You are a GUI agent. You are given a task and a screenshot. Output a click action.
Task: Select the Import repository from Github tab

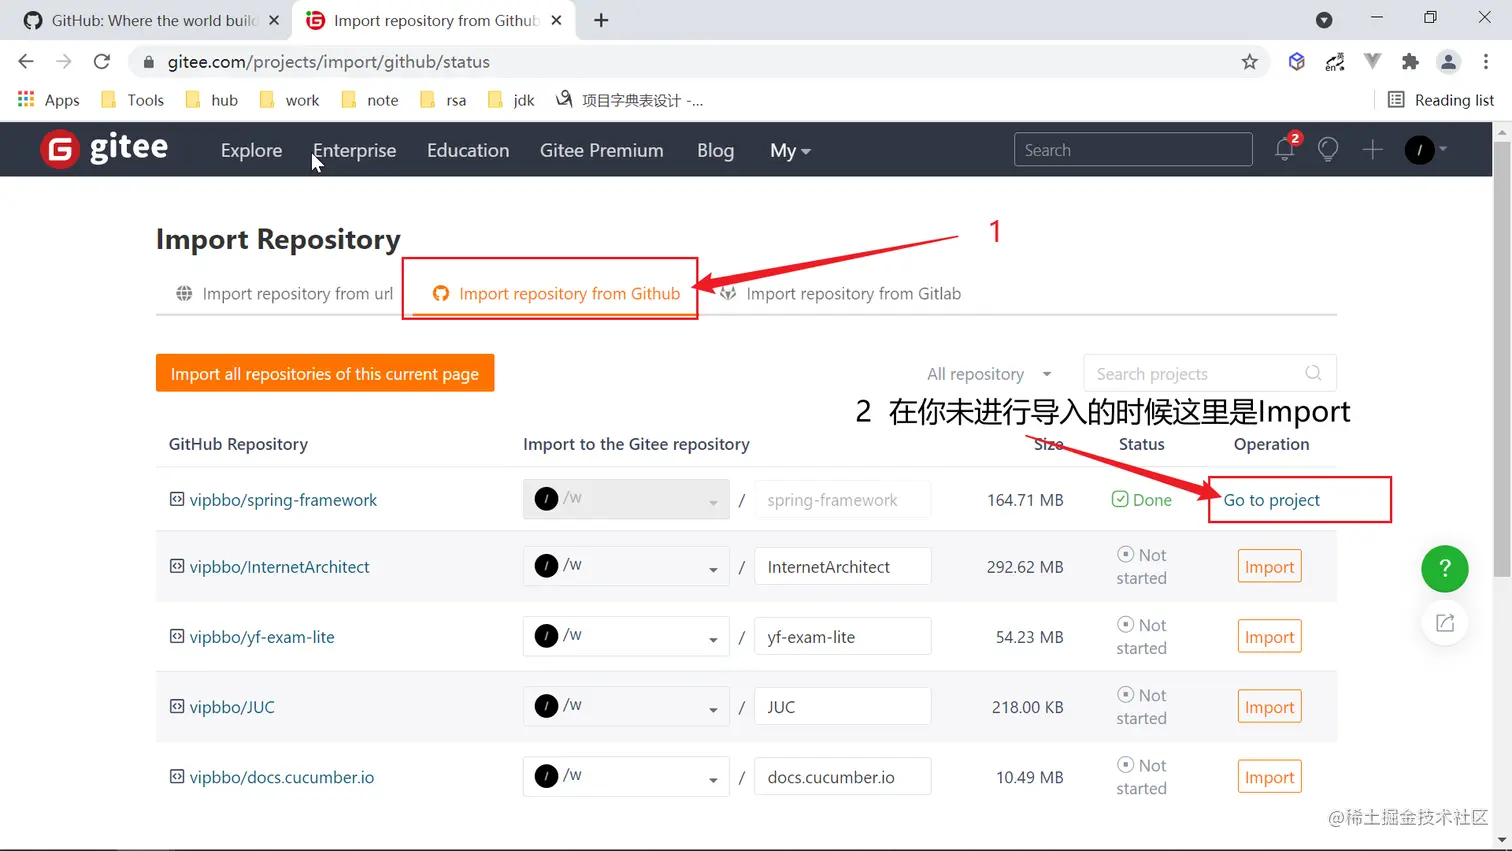tap(556, 293)
